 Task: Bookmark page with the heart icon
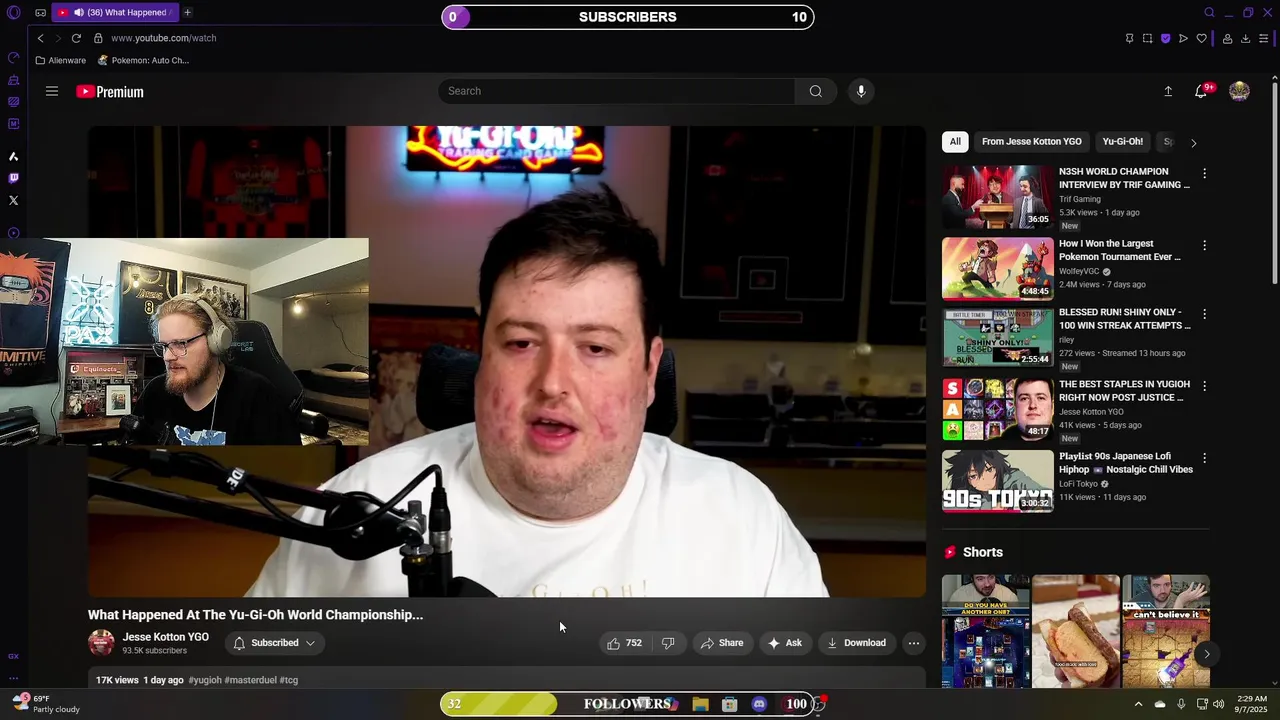[x=1201, y=39]
